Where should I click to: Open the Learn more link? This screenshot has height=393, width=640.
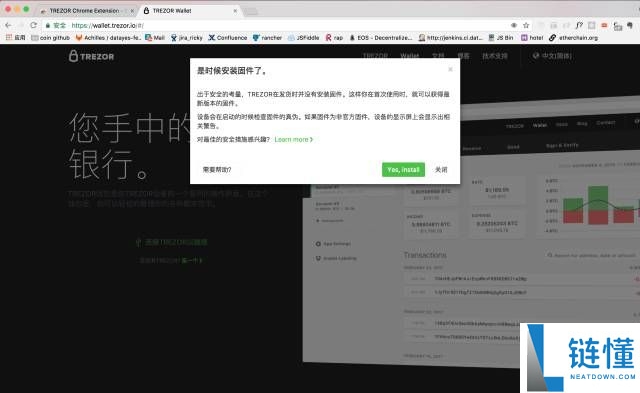tap(293, 140)
